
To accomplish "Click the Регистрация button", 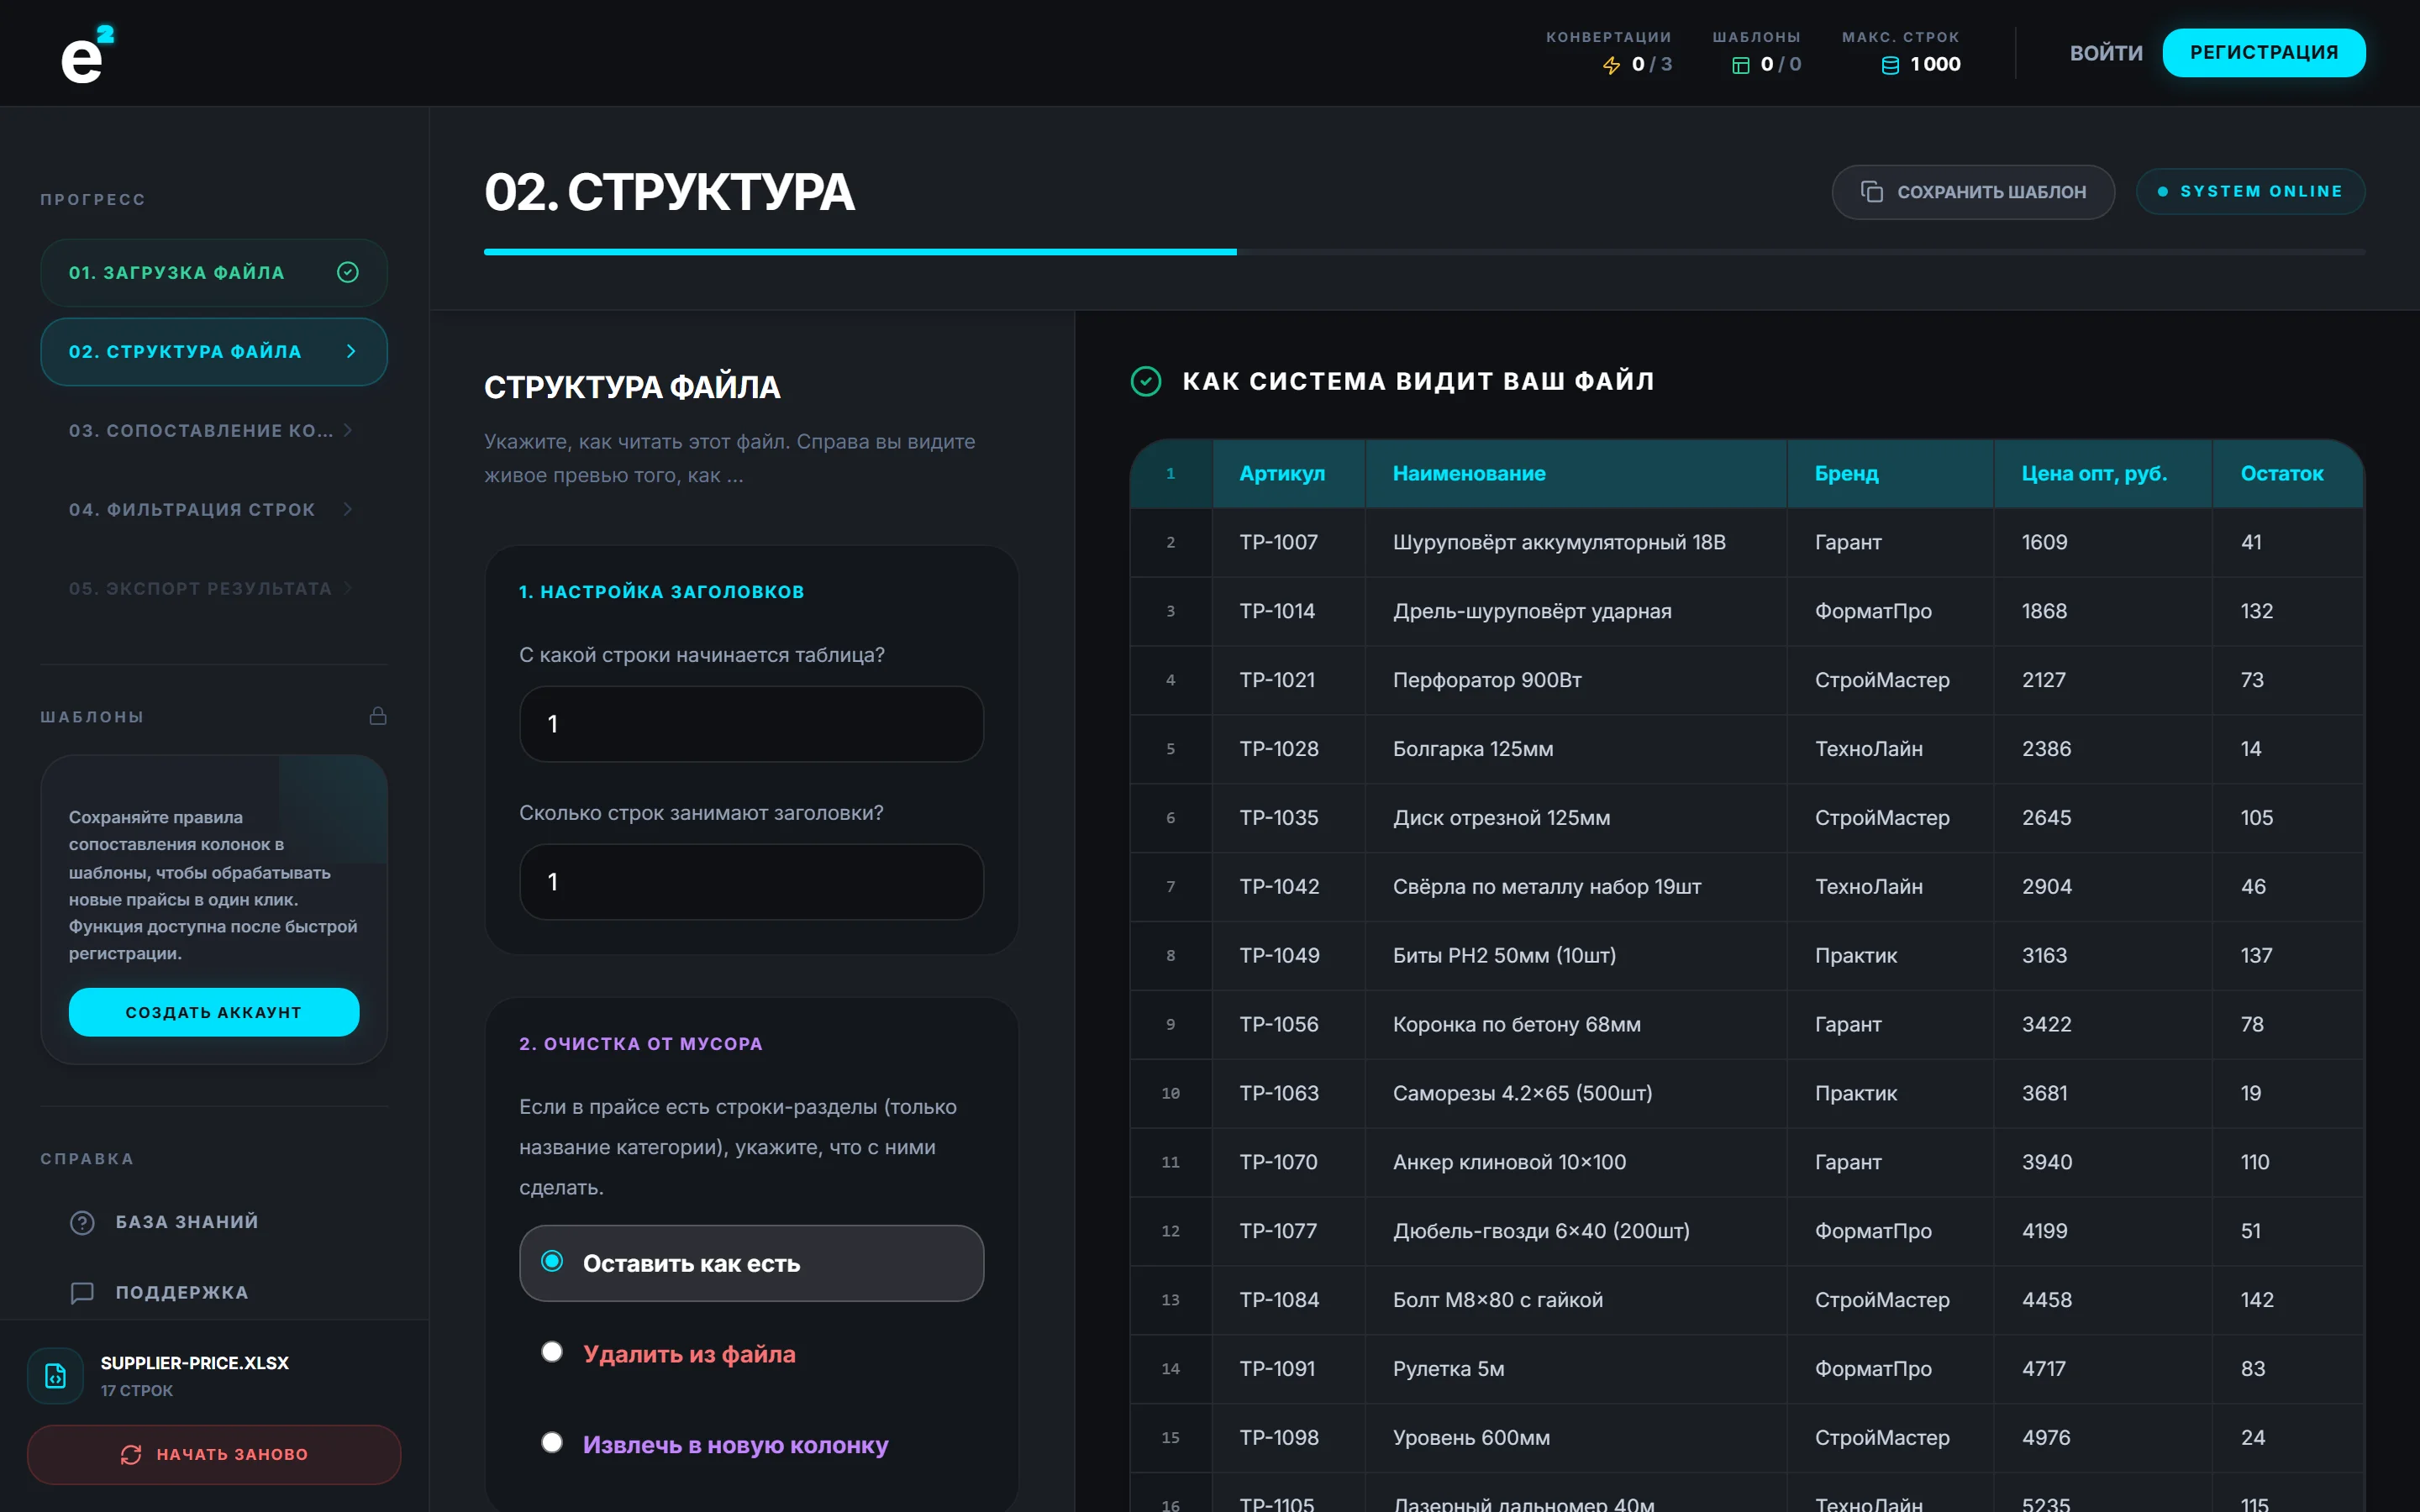I will coord(2264,52).
